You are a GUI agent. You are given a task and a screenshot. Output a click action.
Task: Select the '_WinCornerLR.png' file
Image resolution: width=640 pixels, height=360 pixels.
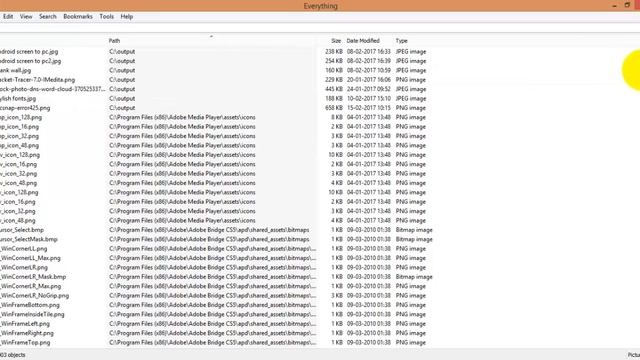pyautogui.click(x=24, y=268)
